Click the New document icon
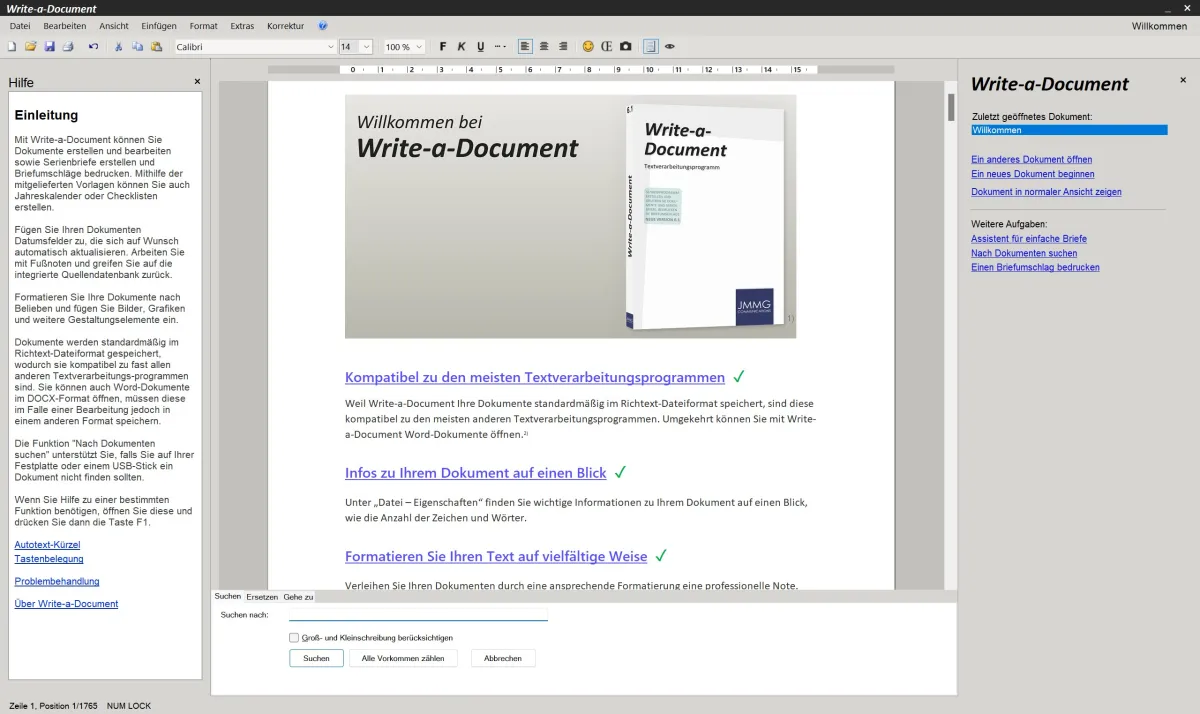 (12, 47)
